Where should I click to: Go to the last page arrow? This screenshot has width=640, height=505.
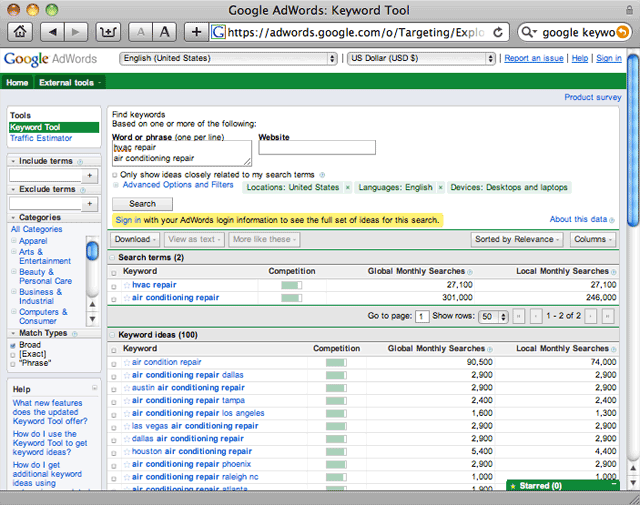point(608,316)
